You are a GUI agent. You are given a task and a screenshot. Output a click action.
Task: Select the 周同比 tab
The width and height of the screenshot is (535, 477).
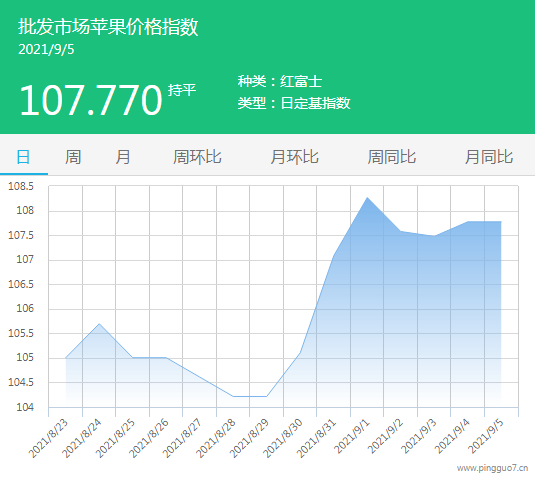[x=392, y=157]
